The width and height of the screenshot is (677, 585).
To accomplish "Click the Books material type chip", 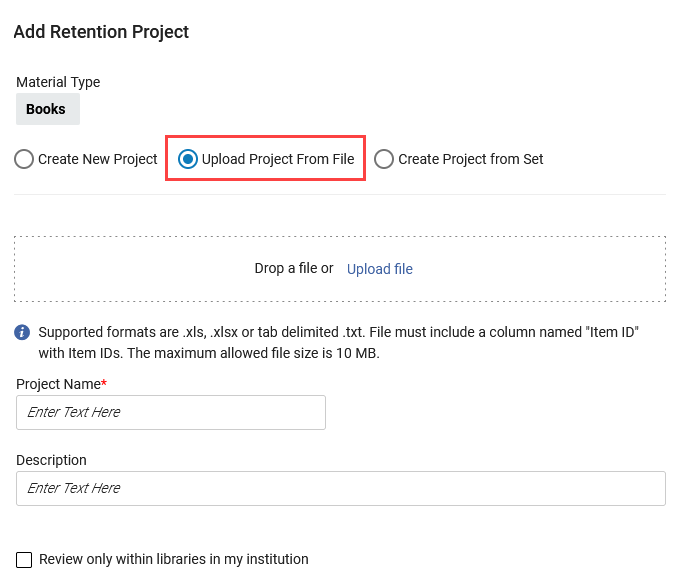I will tap(47, 110).
